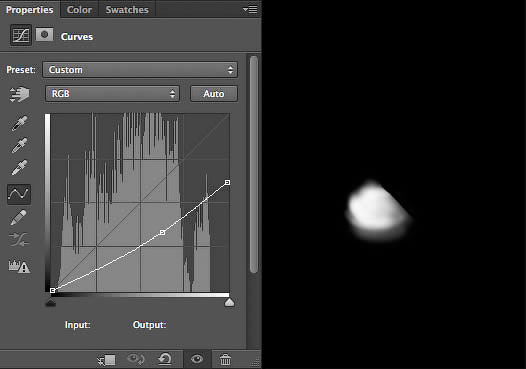Open the Preset dropdown showing Custom

(x=140, y=70)
